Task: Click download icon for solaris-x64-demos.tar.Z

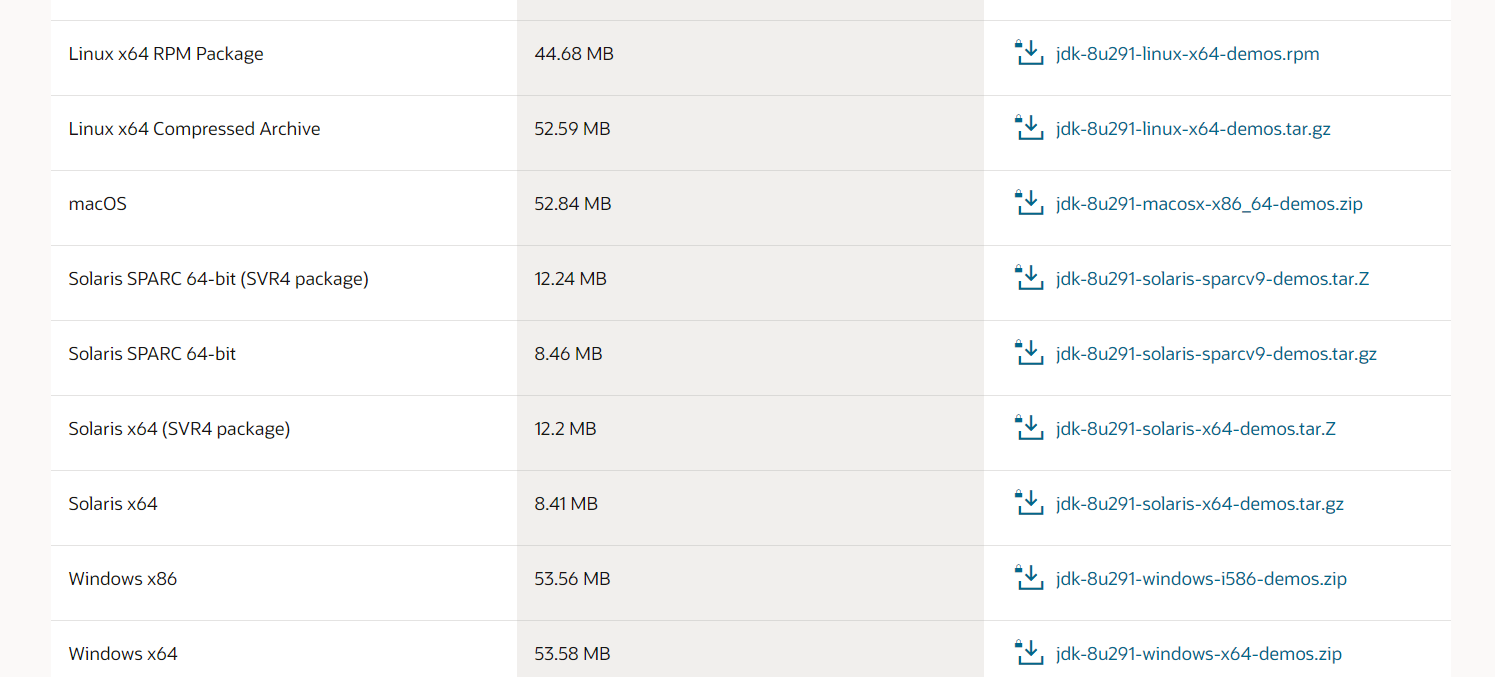Action: (1029, 428)
